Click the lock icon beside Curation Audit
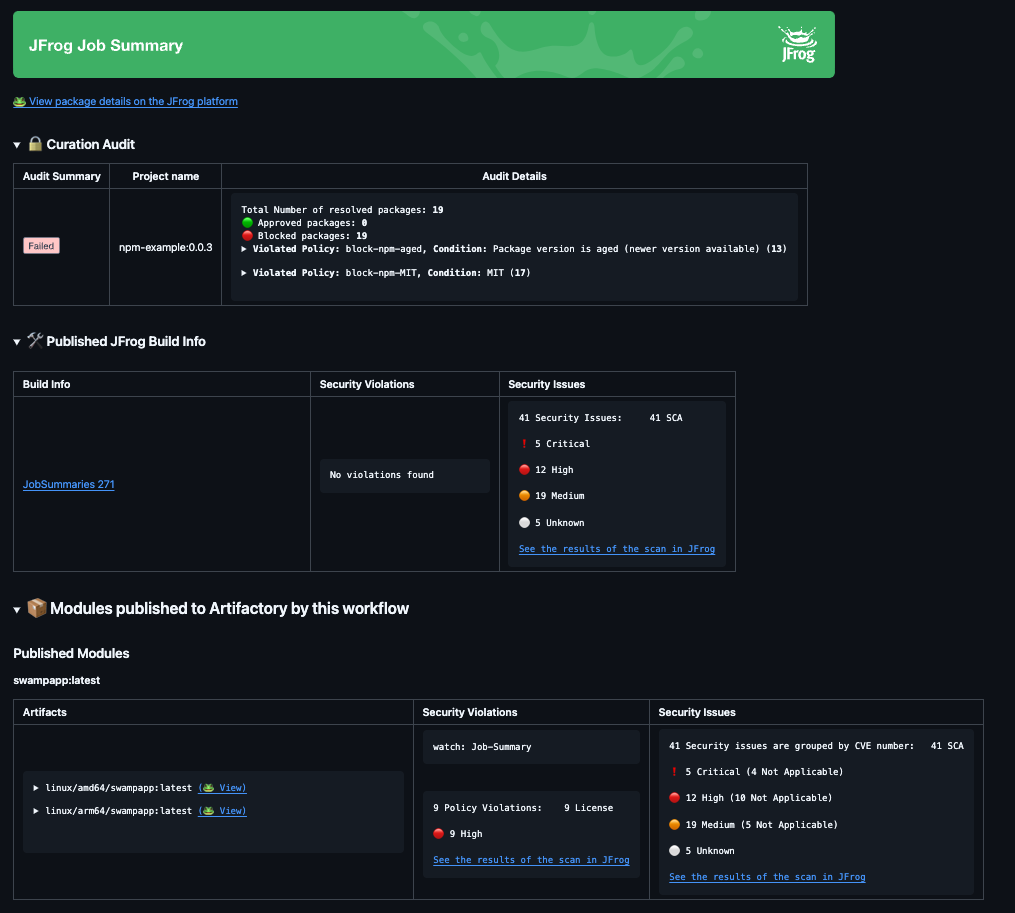Image resolution: width=1015 pixels, height=913 pixels. coord(35,144)
